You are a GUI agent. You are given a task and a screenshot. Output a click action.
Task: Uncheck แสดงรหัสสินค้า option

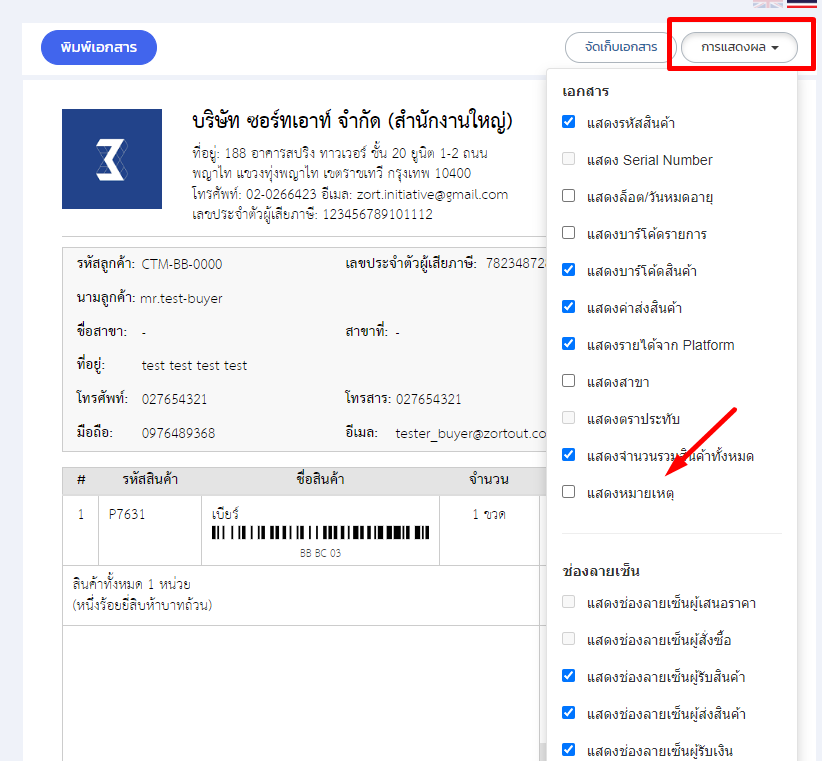[569, 122]
